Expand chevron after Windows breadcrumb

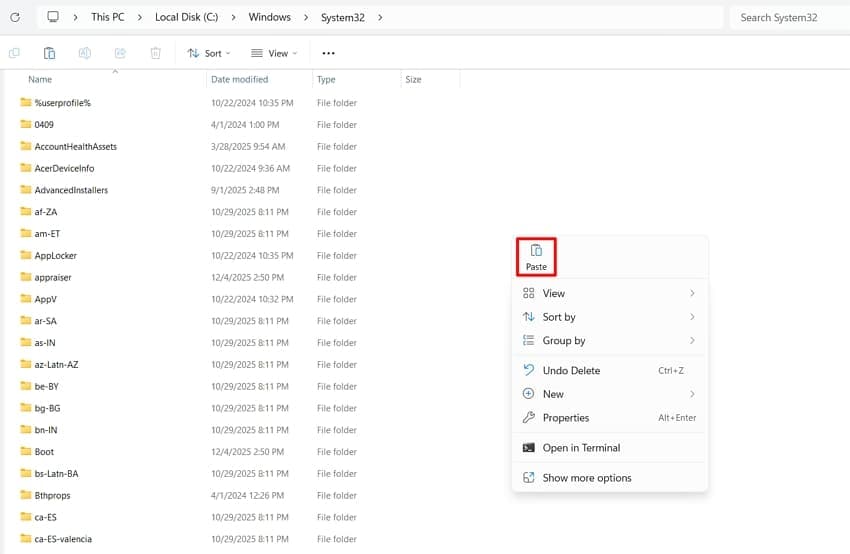(x=306, y=17)
